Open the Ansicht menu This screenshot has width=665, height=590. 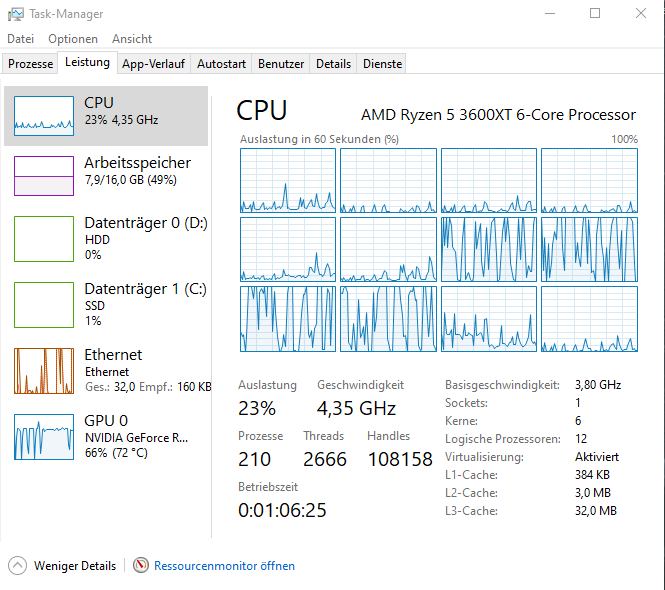132,39
